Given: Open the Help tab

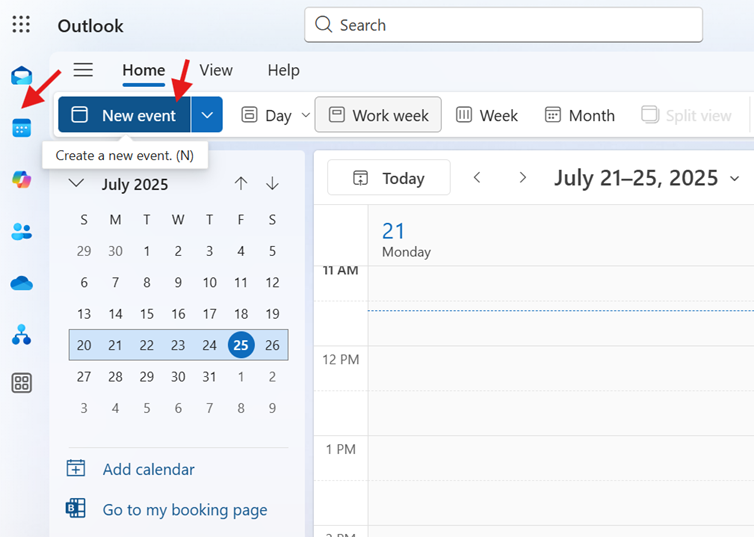Looking at the screenshot, I should (x=283, y=70).
